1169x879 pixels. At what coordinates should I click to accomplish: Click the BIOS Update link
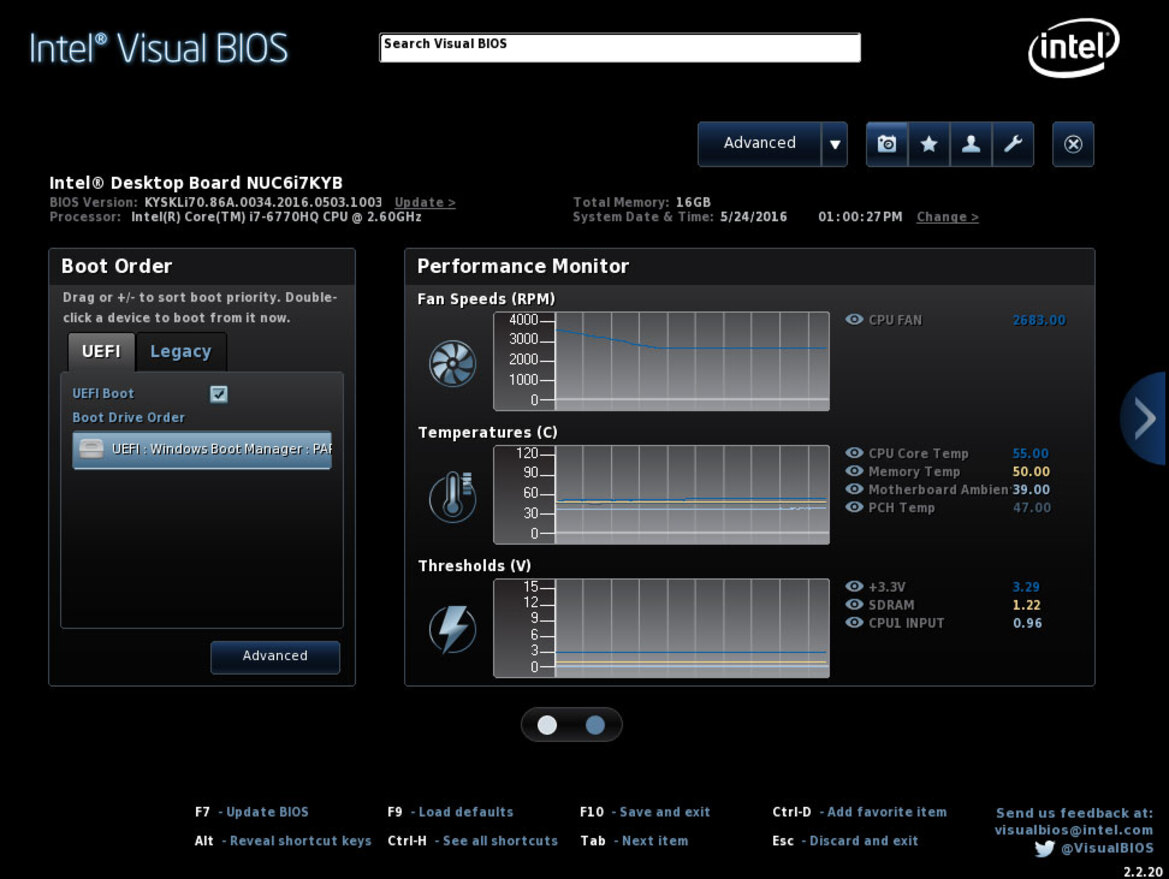coord(425,202)
